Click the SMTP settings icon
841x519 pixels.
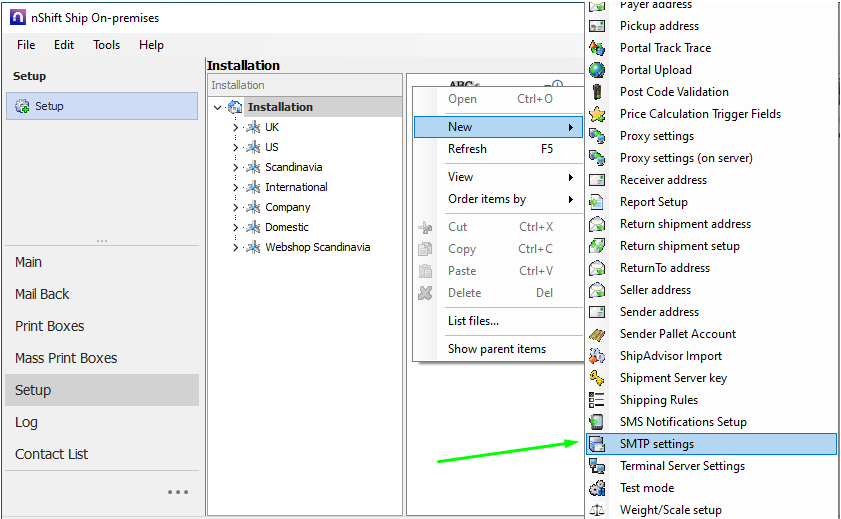click(597, 444)
